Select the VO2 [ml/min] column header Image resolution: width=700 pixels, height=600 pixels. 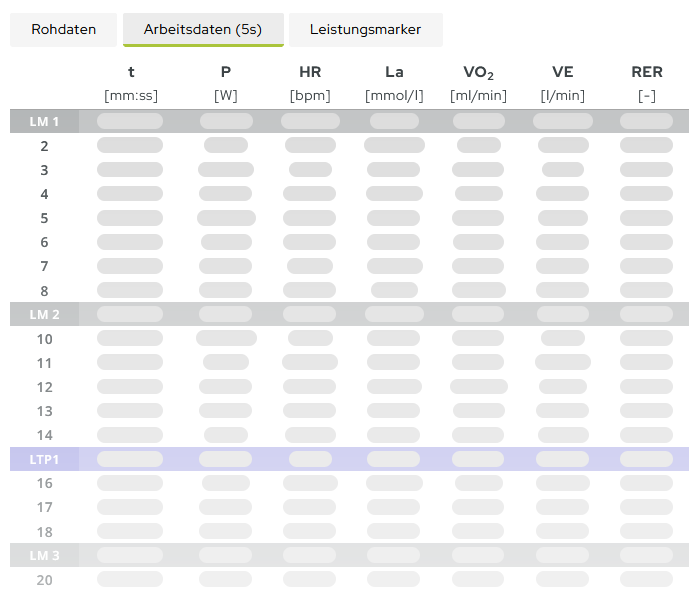(478, 83)
